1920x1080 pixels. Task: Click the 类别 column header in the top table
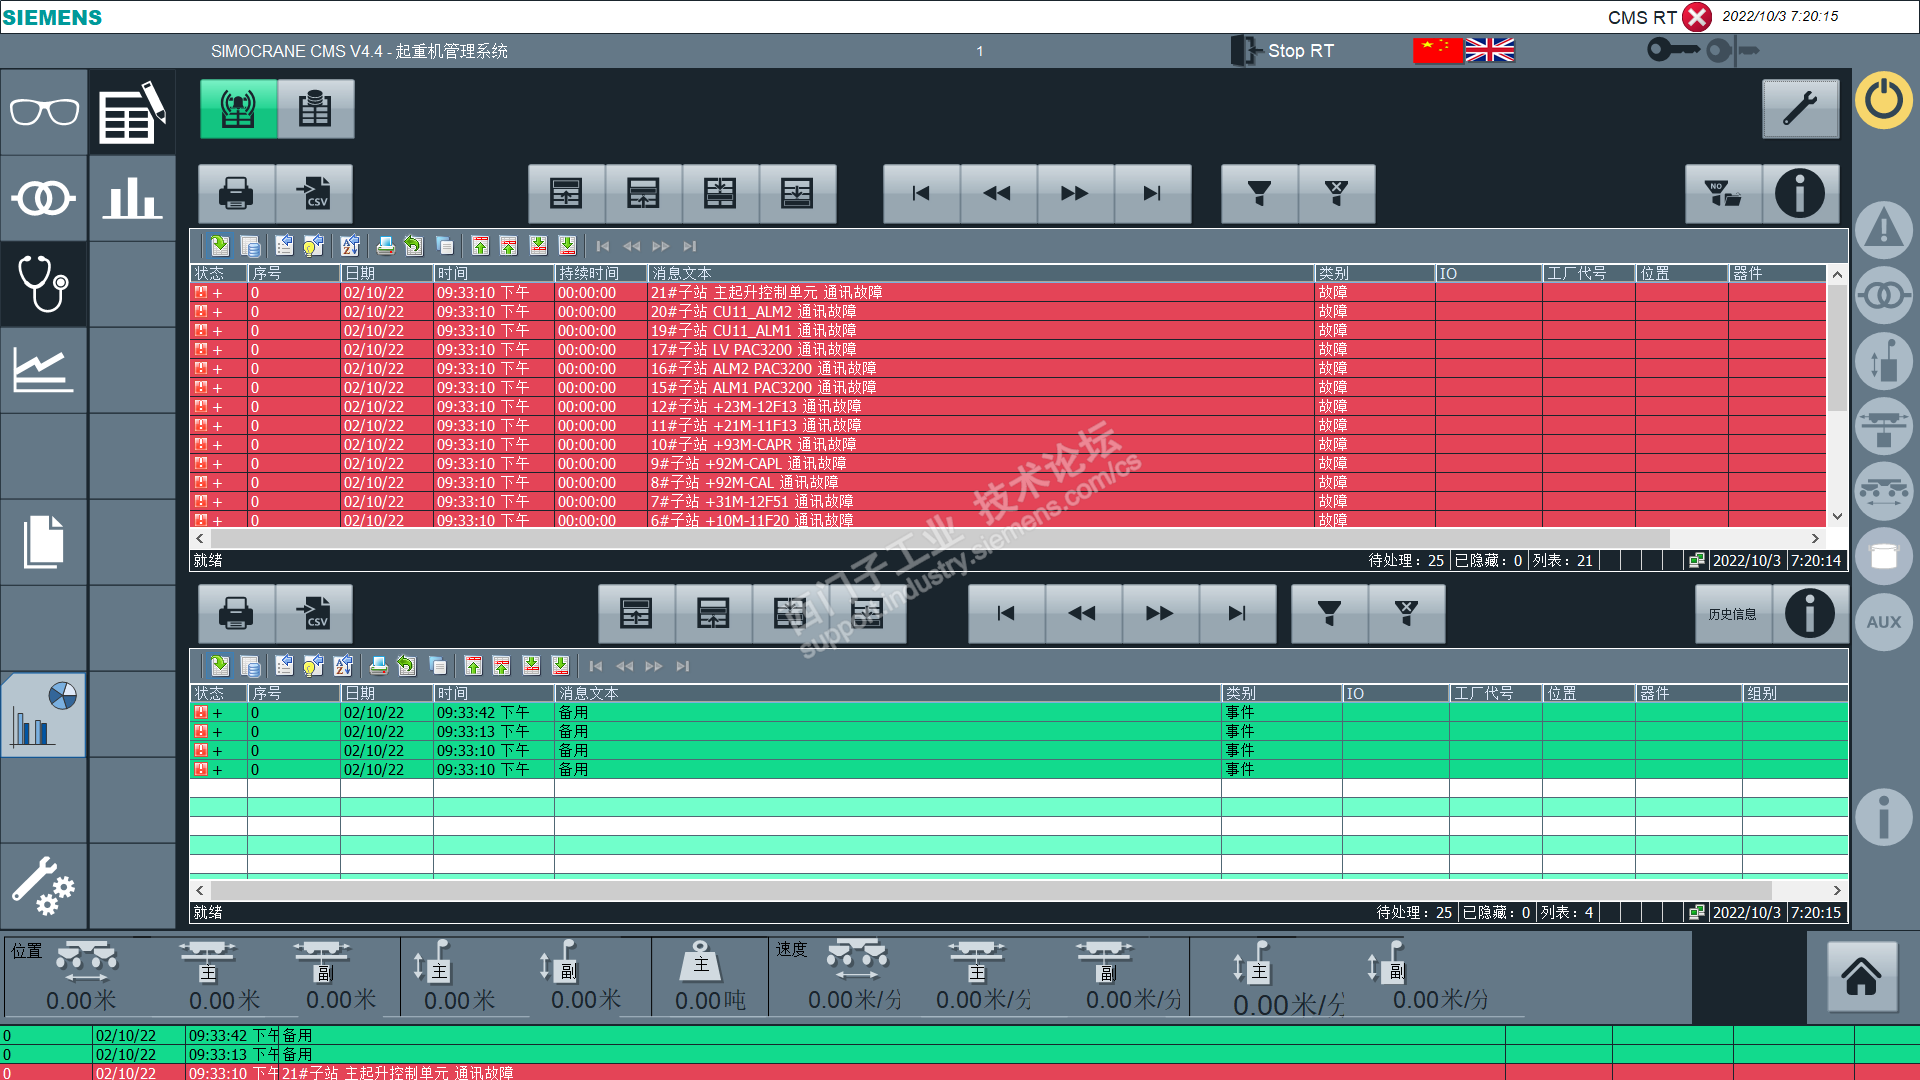pyautogui.click(x=1333, y=273)
